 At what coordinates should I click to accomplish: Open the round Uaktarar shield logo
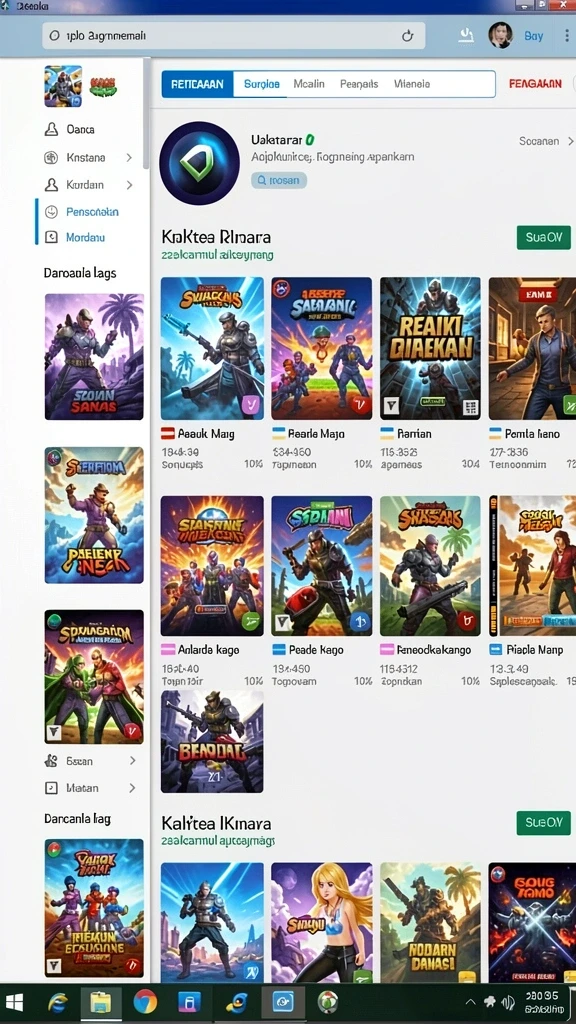(199, 163)
